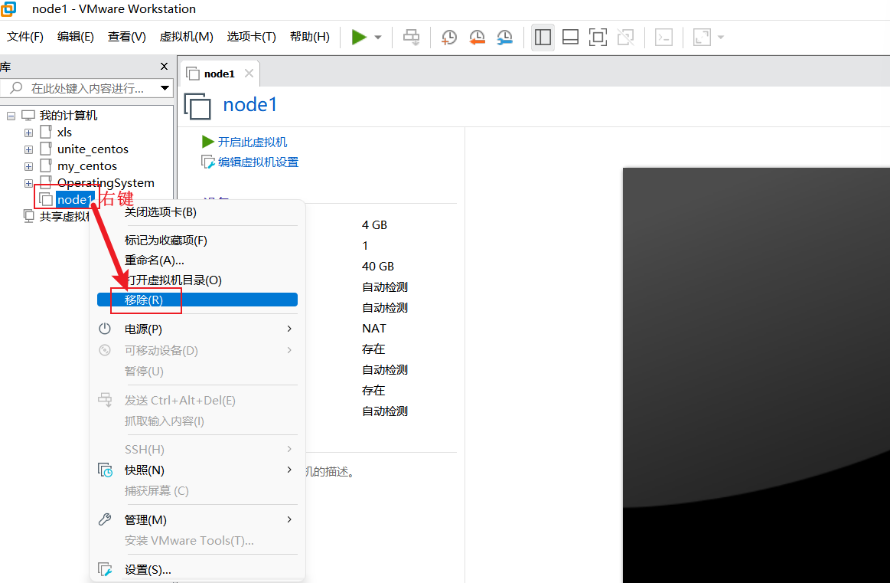Click the power icon beside 电源(P)

click(x=105, y=329)
